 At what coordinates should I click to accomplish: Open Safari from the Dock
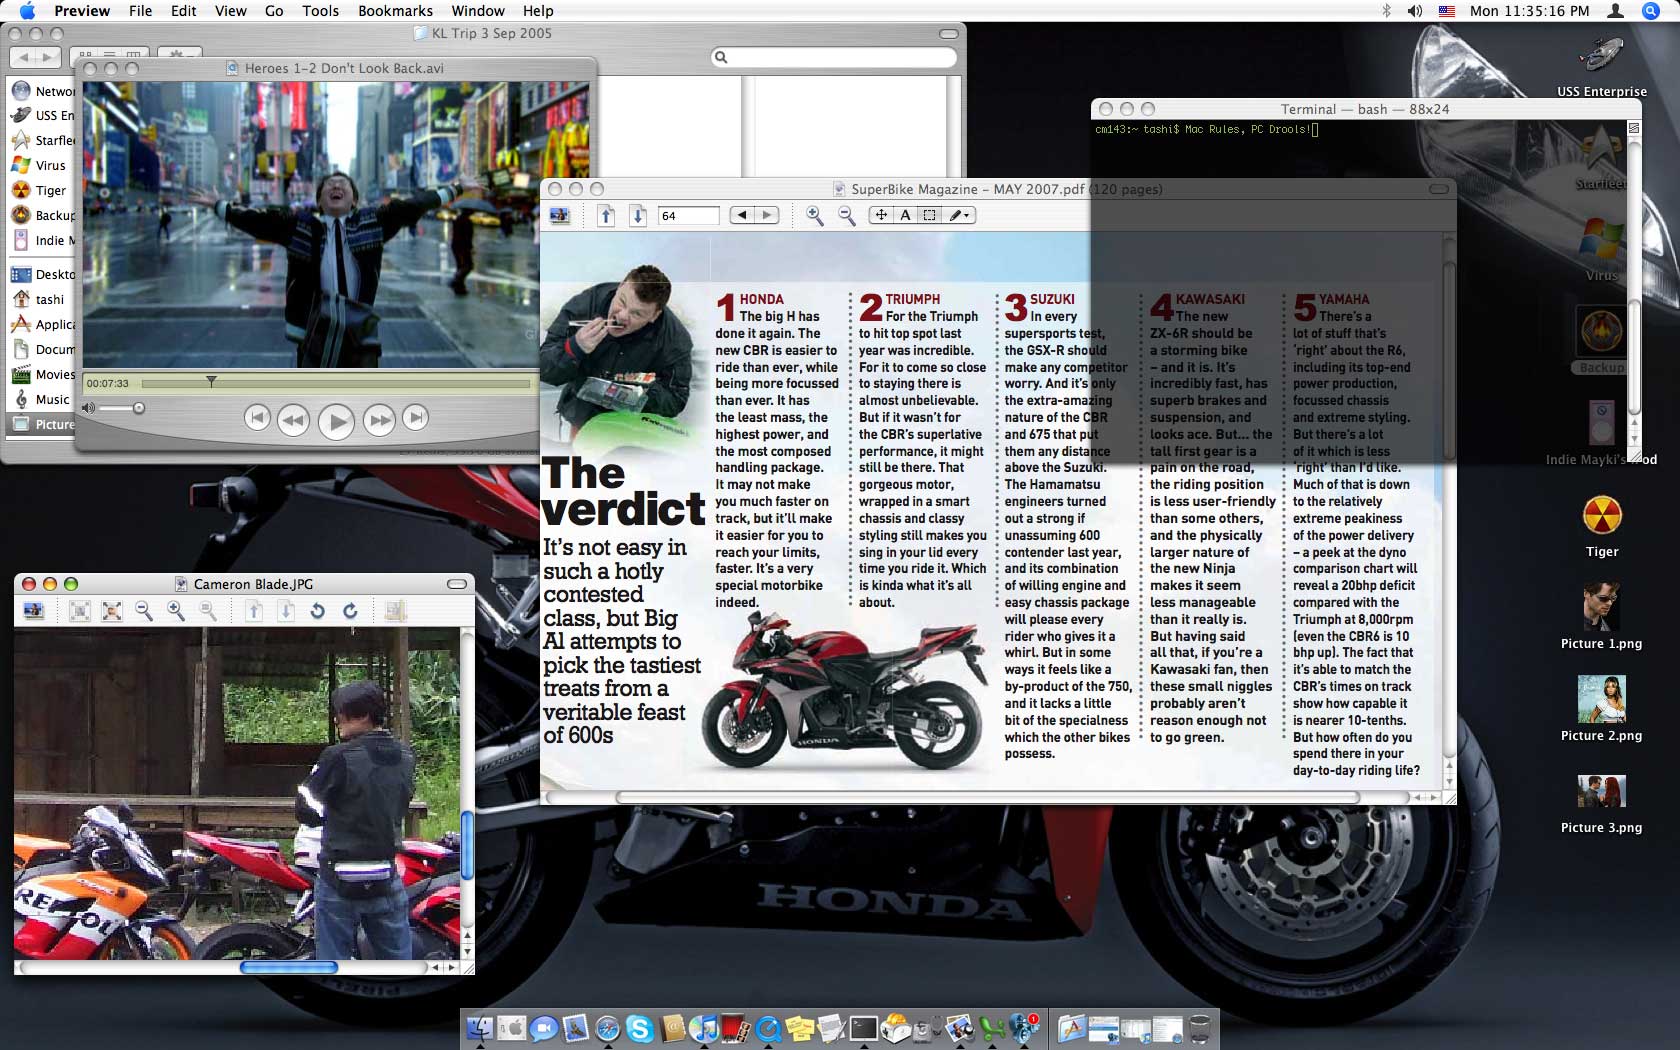point(607,1027)
